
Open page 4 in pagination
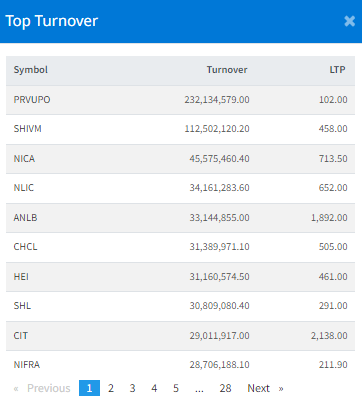pyautogui.click(x=154, y=388)
